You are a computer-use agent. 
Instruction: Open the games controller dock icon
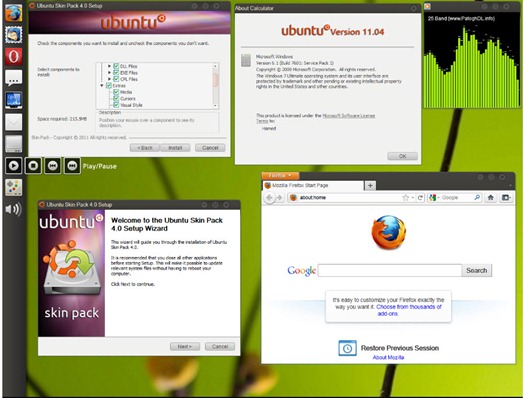pyautogui.click(x=14, y=187)
